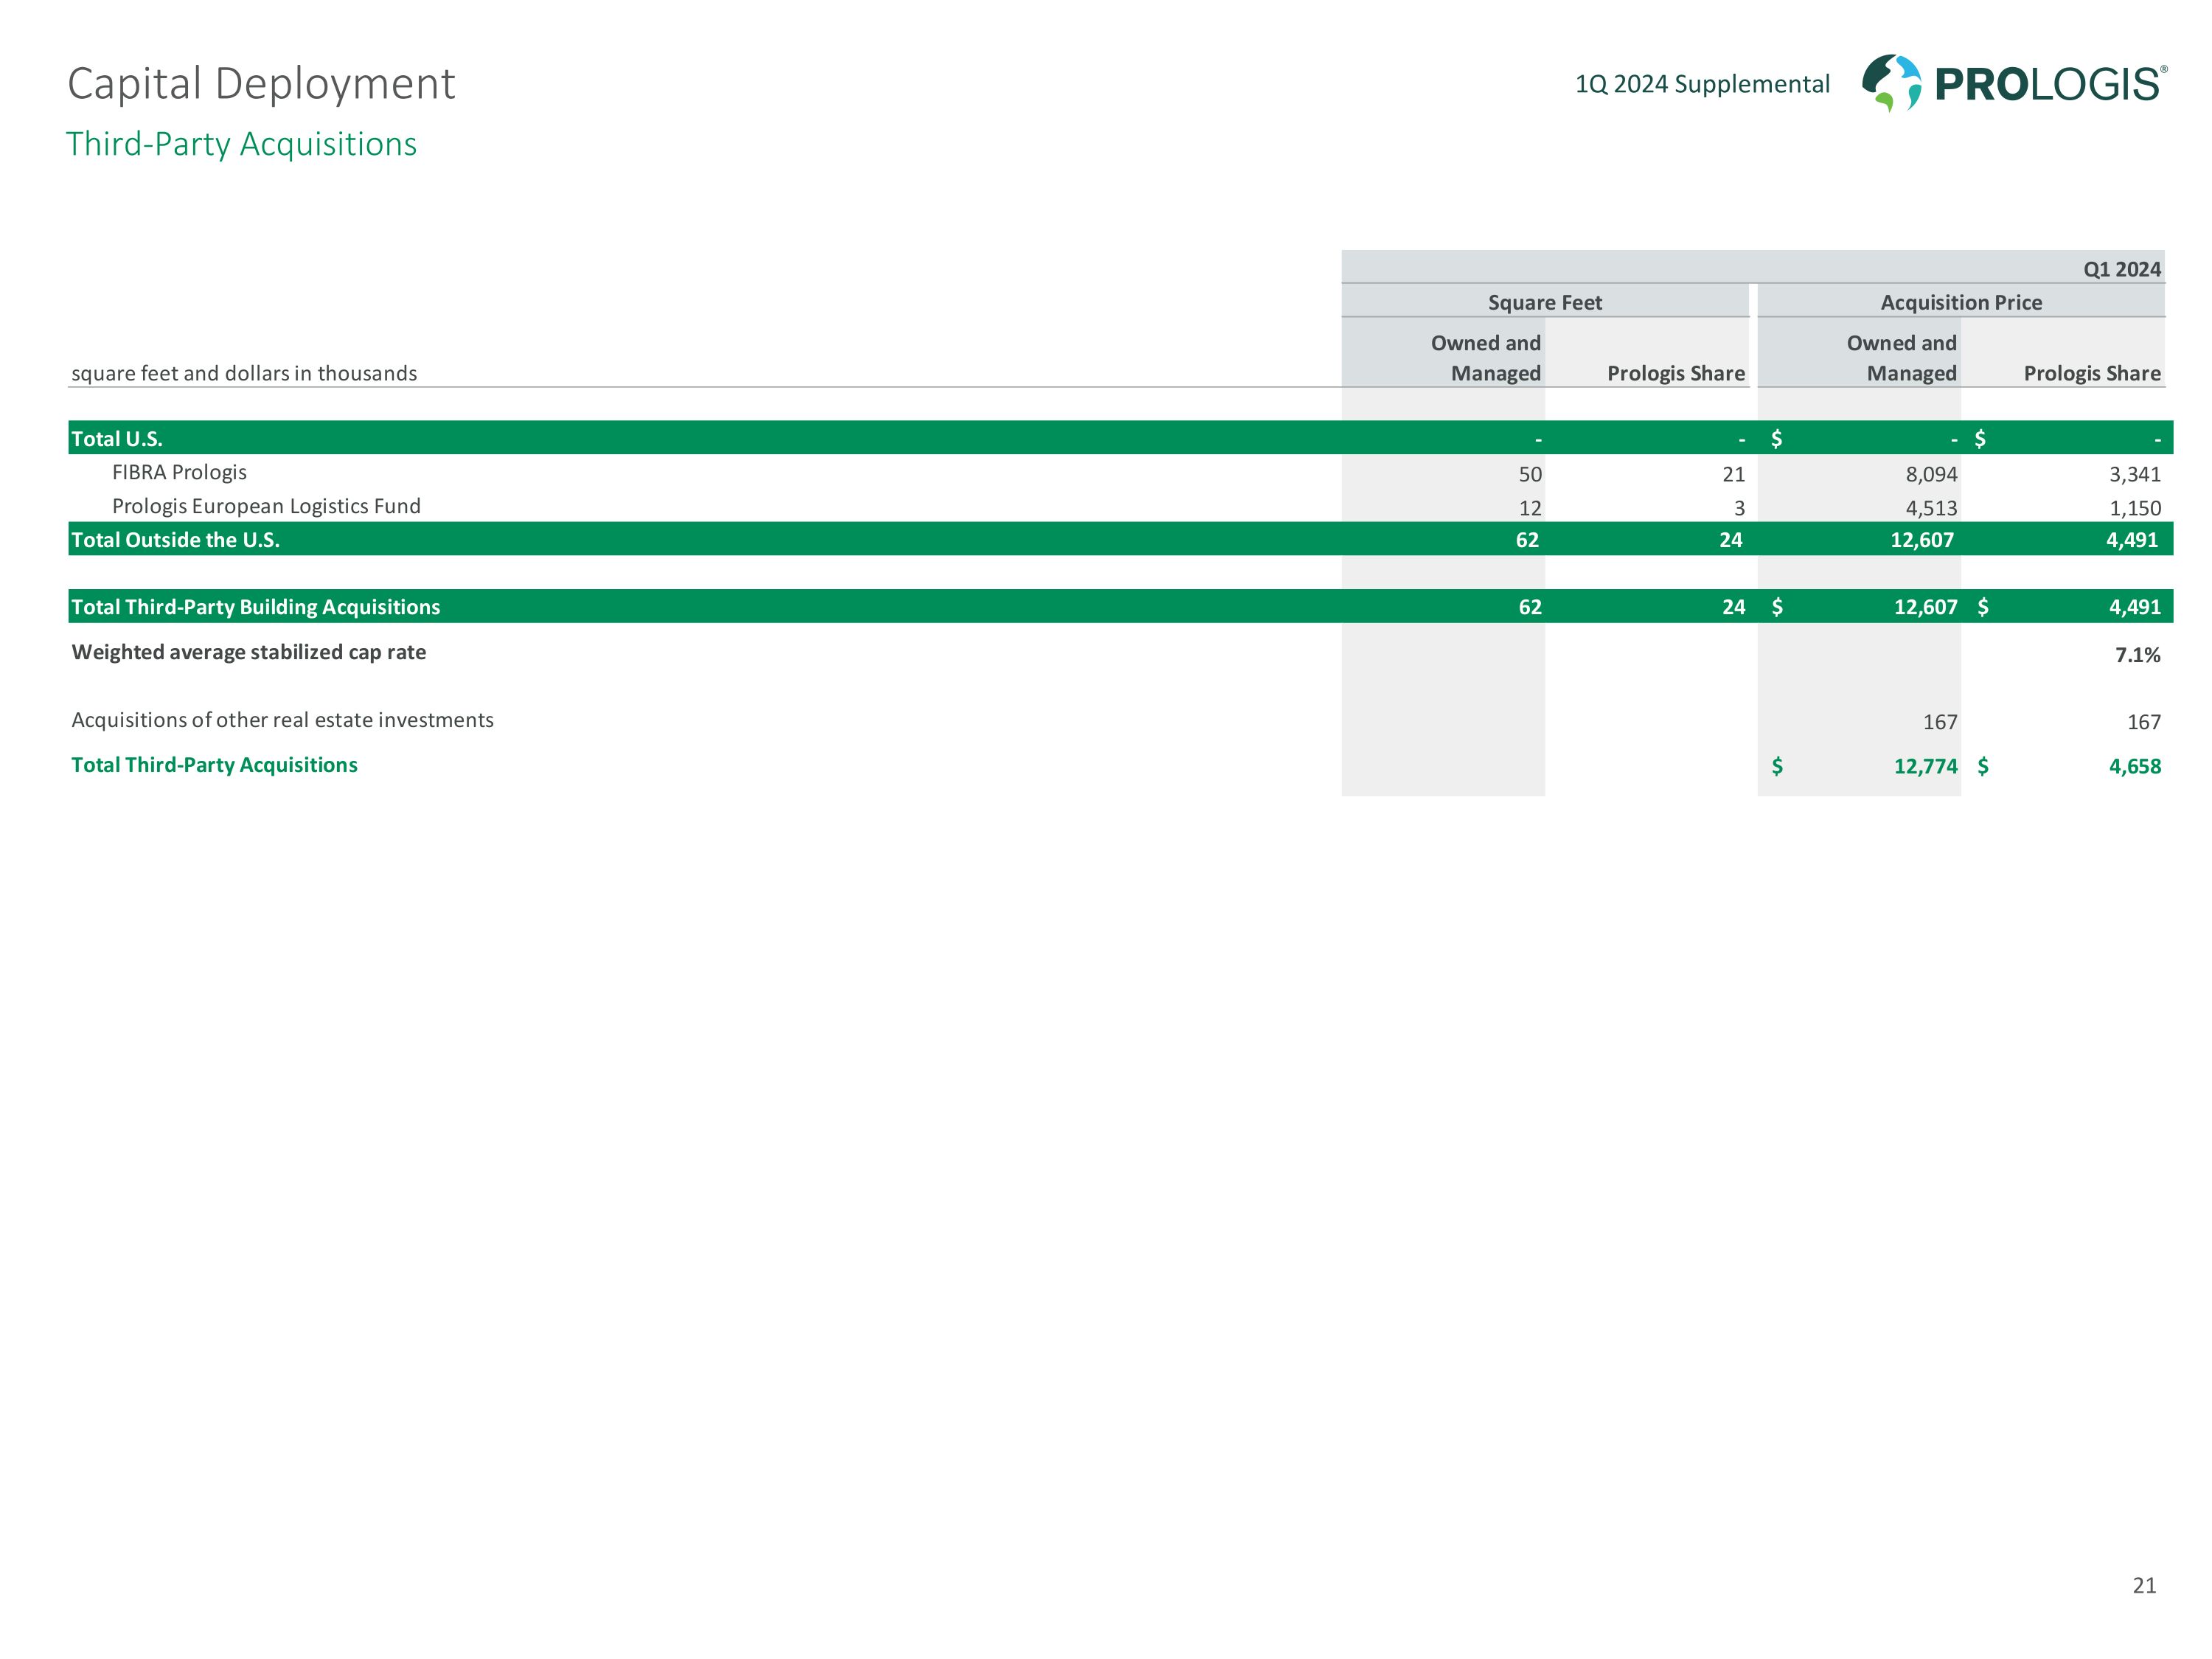This screenshot has height=1659, width=2212.
Task: Click the Total Third-Party Acquisitions green label
Action: coord(214,765)
